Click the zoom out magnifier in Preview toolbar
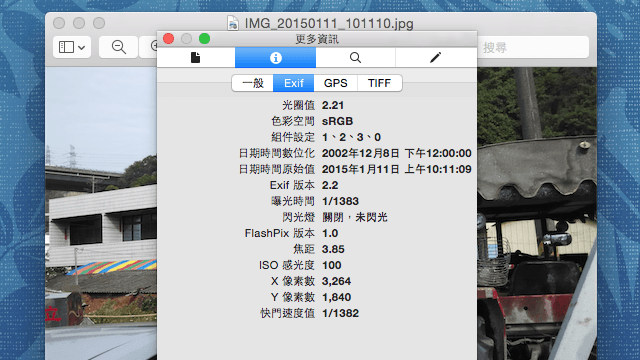Screen dimensions: 640x360 pos(118,47)
